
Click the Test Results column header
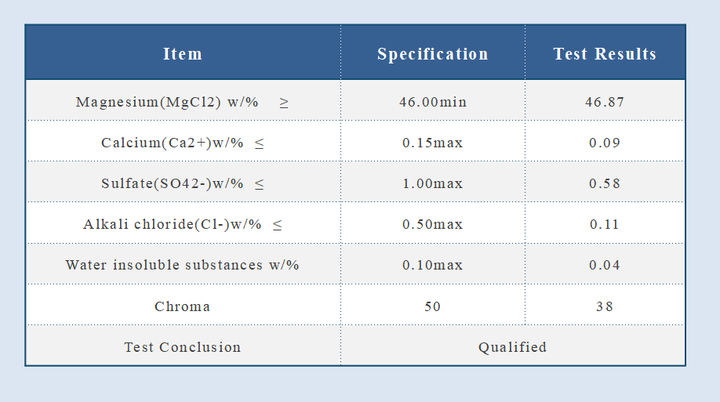coord(605,54)
